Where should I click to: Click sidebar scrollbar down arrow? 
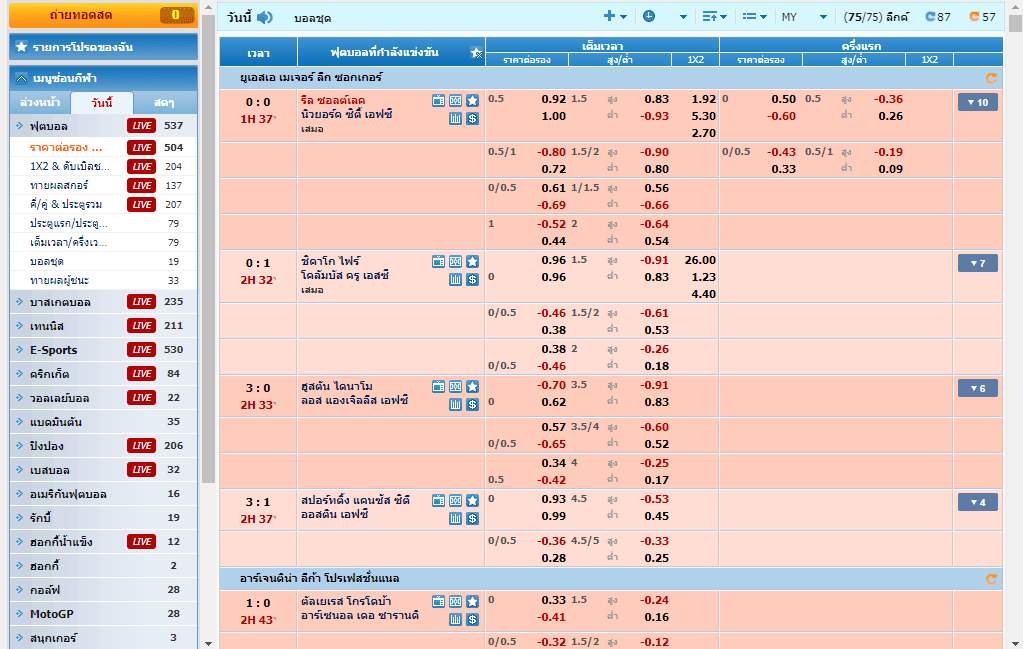coord(208,644)
